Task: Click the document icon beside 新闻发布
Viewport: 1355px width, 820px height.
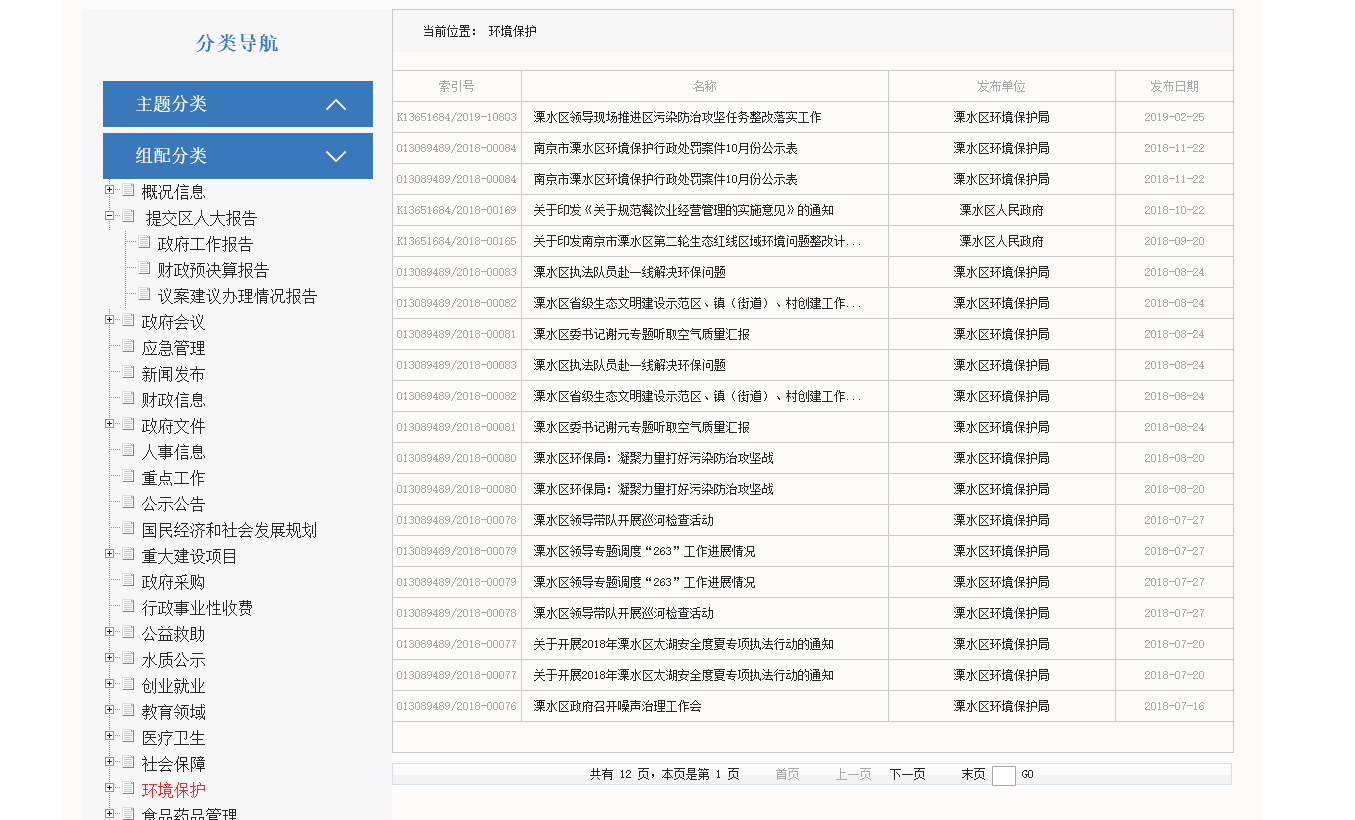Action: click(128, 372)
